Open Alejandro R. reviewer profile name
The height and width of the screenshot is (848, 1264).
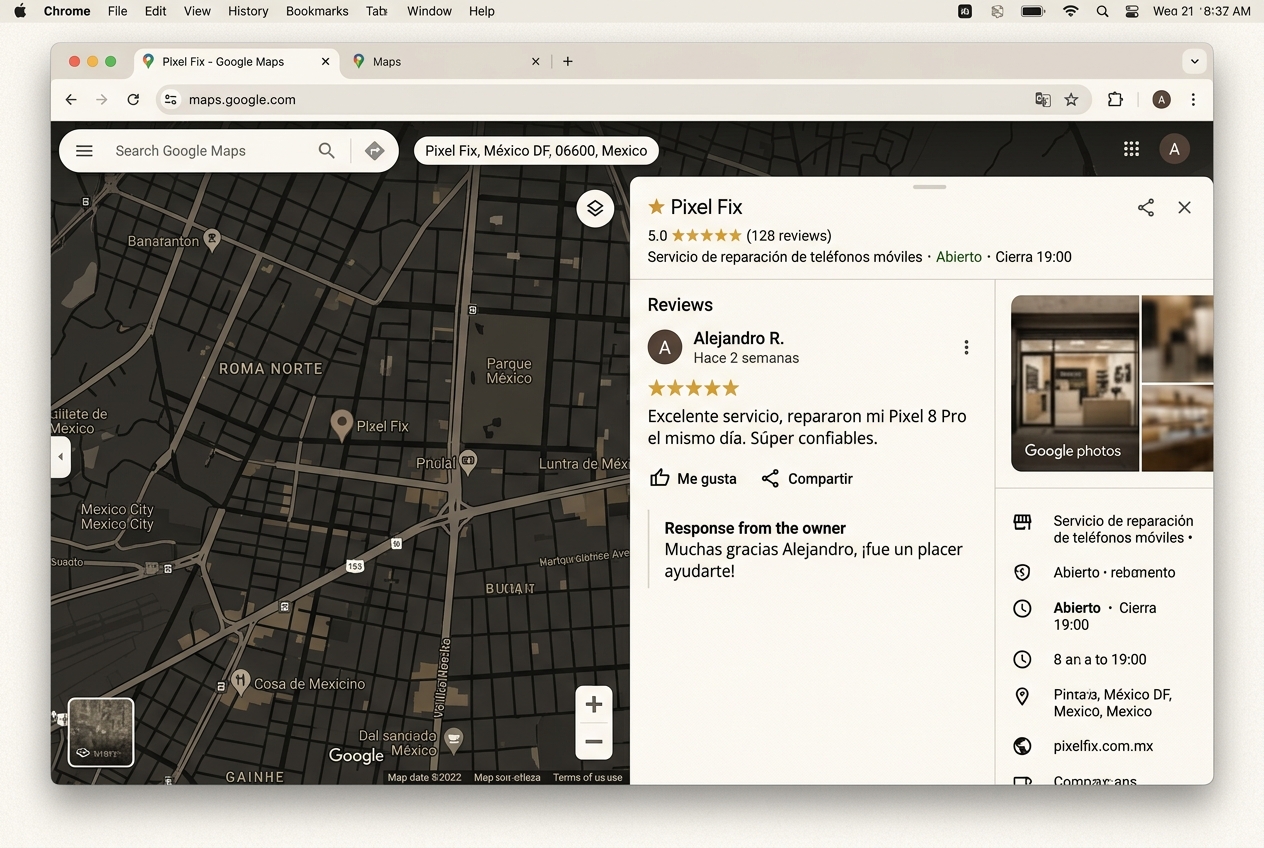[738, 338]
